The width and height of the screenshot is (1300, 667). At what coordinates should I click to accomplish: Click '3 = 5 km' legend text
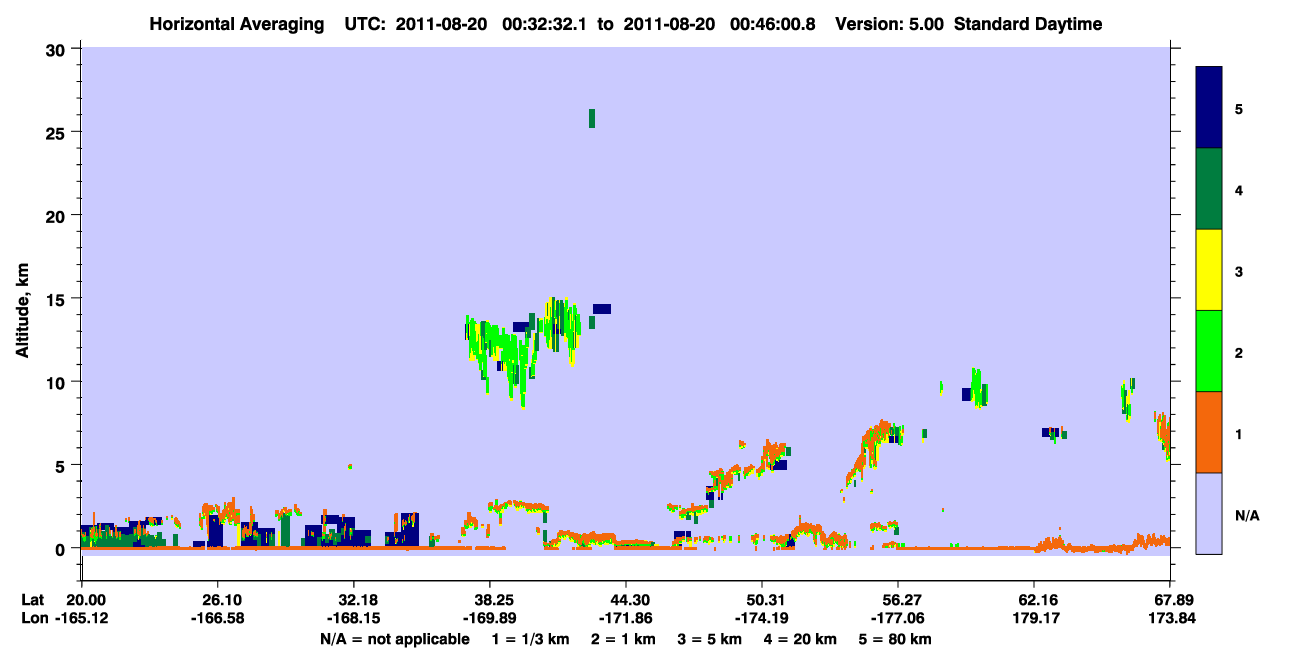(x=710, y=639)
